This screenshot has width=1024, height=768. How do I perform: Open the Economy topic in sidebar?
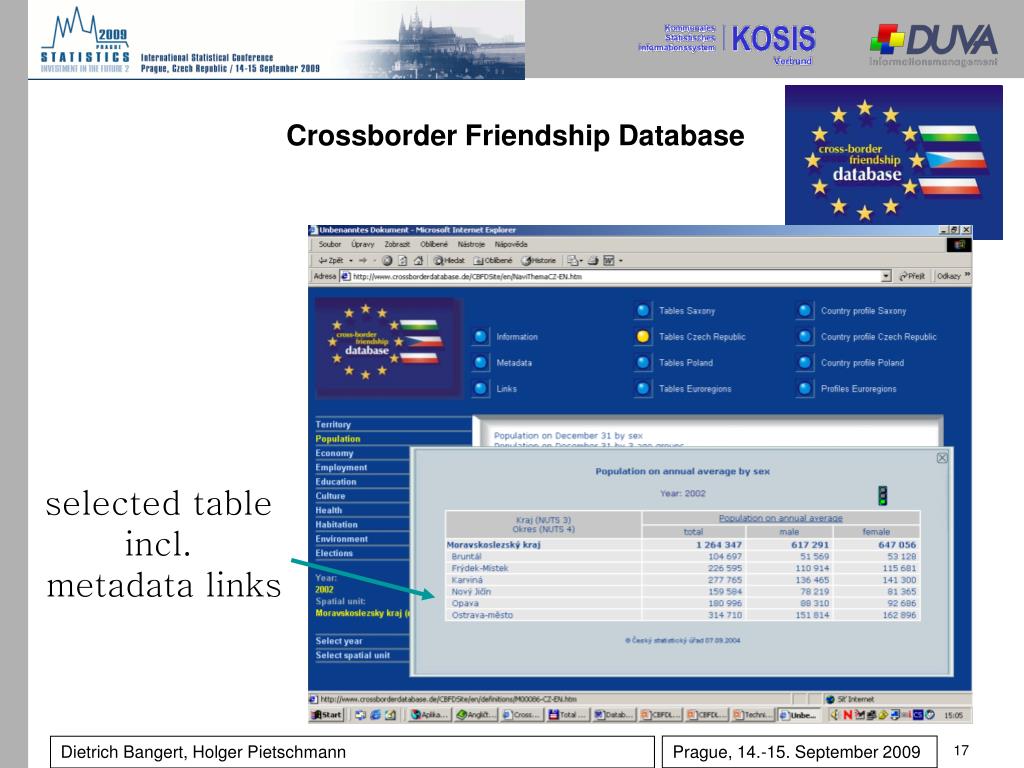tap(334, 453)
